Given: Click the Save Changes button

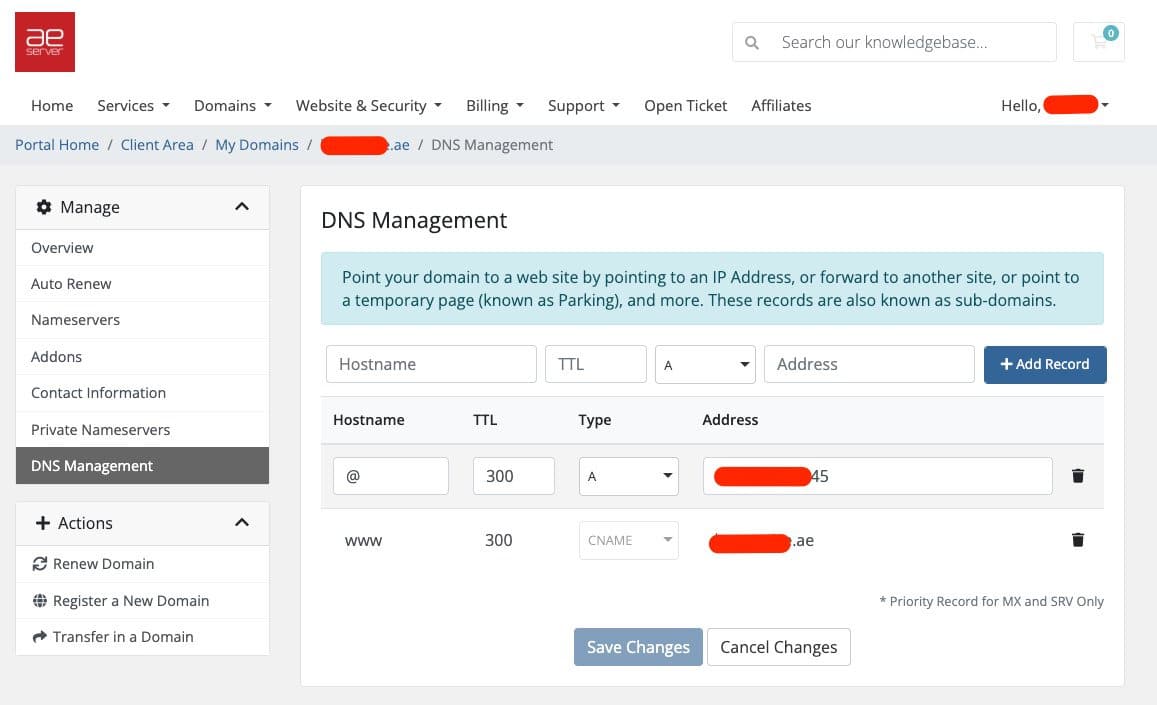Looking at the screenshot, I should tap(638, 647).
